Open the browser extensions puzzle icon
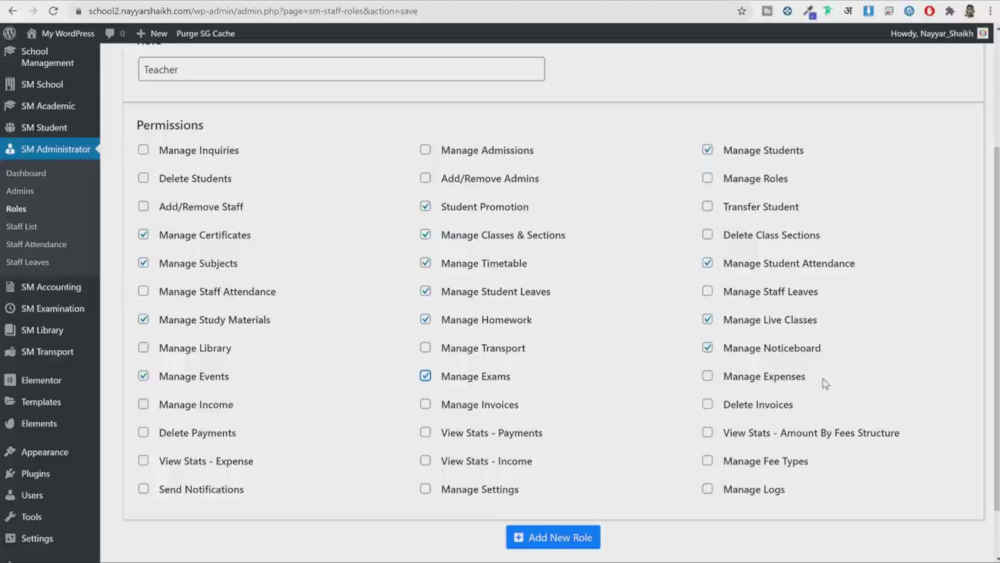 tap(949, 11)
